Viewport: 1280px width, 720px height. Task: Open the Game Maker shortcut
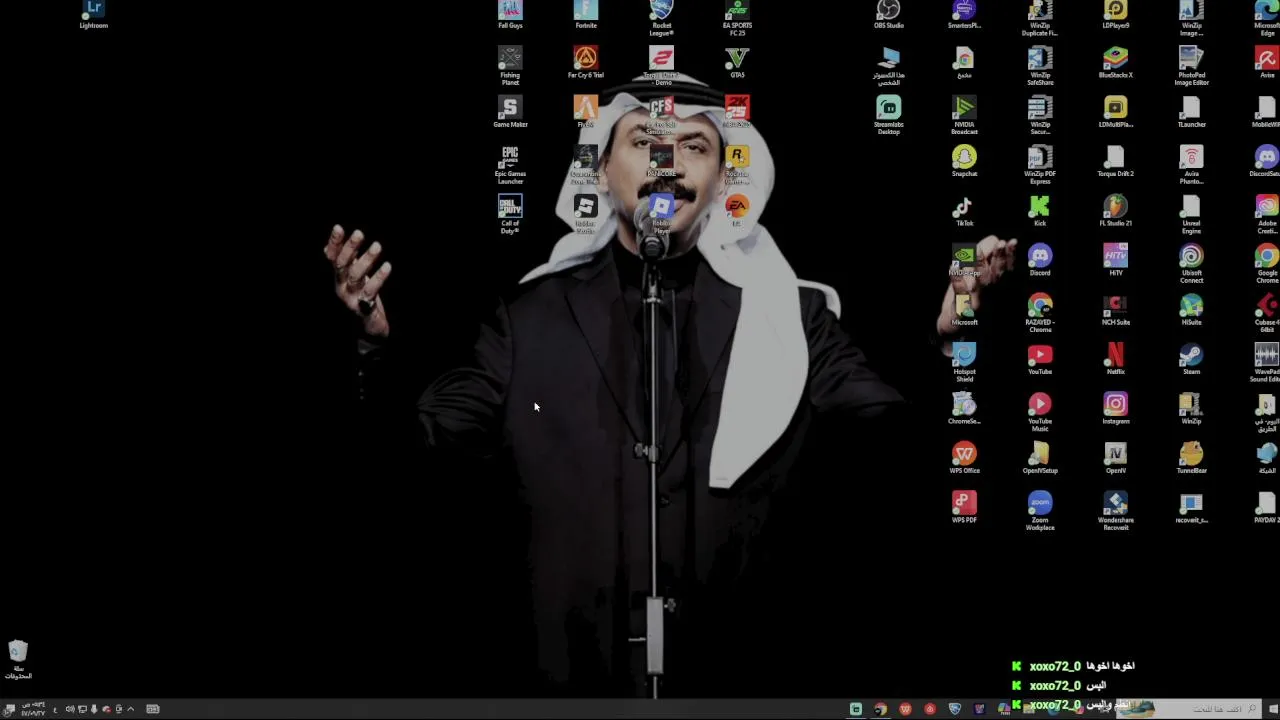tap(510, 112)
